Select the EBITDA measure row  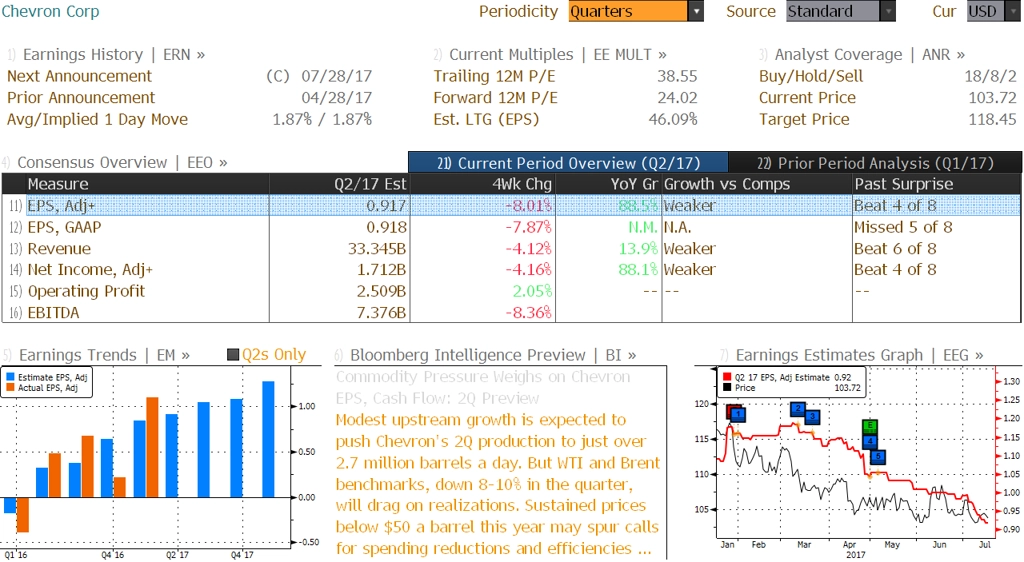(511, 313)
